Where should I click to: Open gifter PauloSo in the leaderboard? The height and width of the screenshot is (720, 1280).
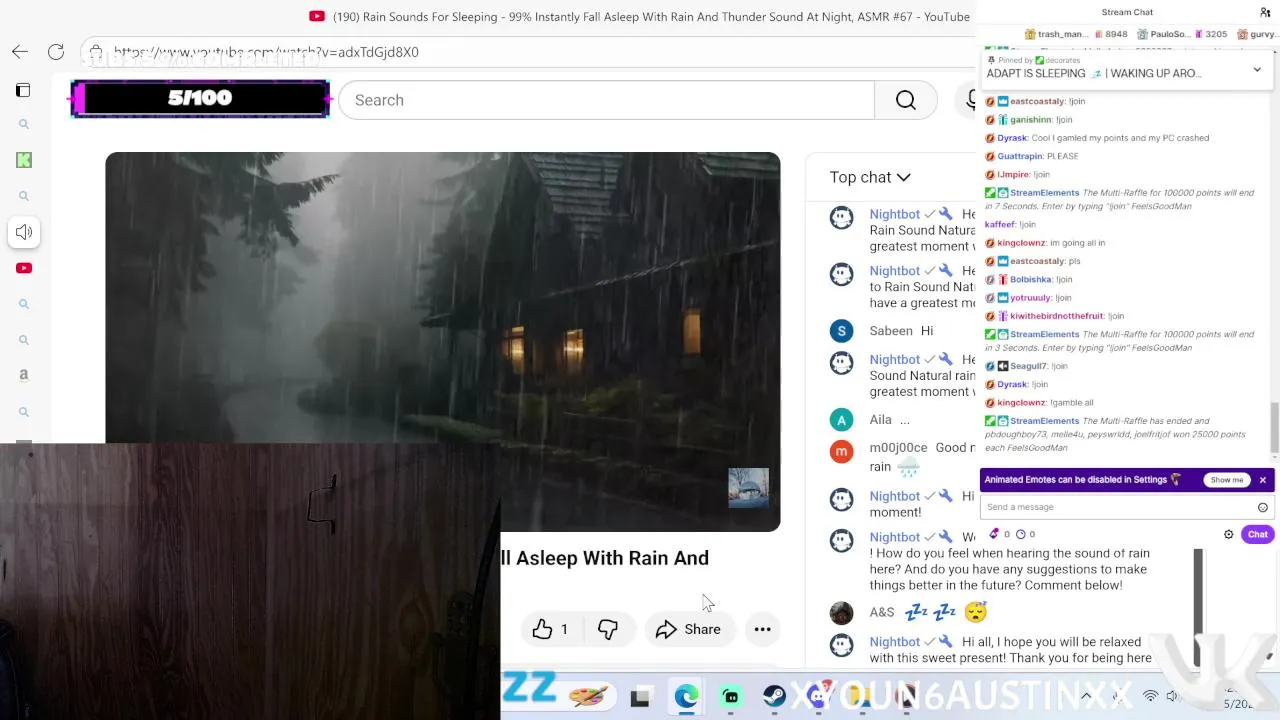[x=1163, y=34]
